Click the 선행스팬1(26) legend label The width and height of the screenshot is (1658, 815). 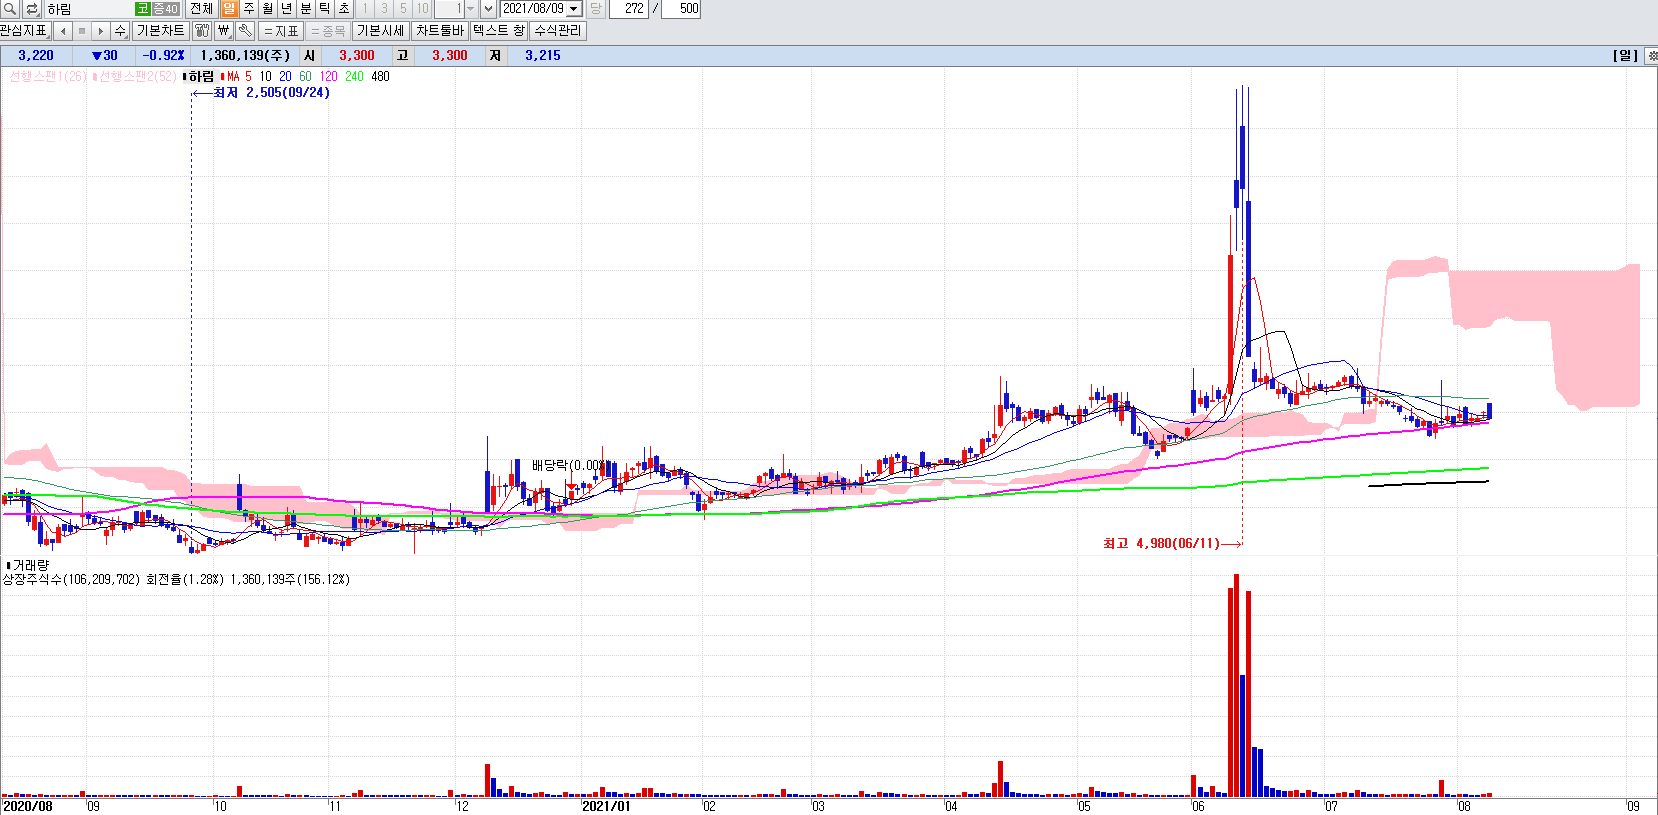coord(48,76)
